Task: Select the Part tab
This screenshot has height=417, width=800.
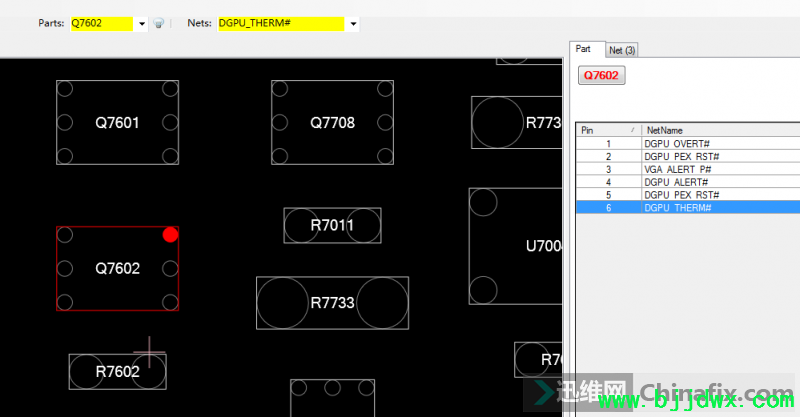Action: [x=584, y=49]
